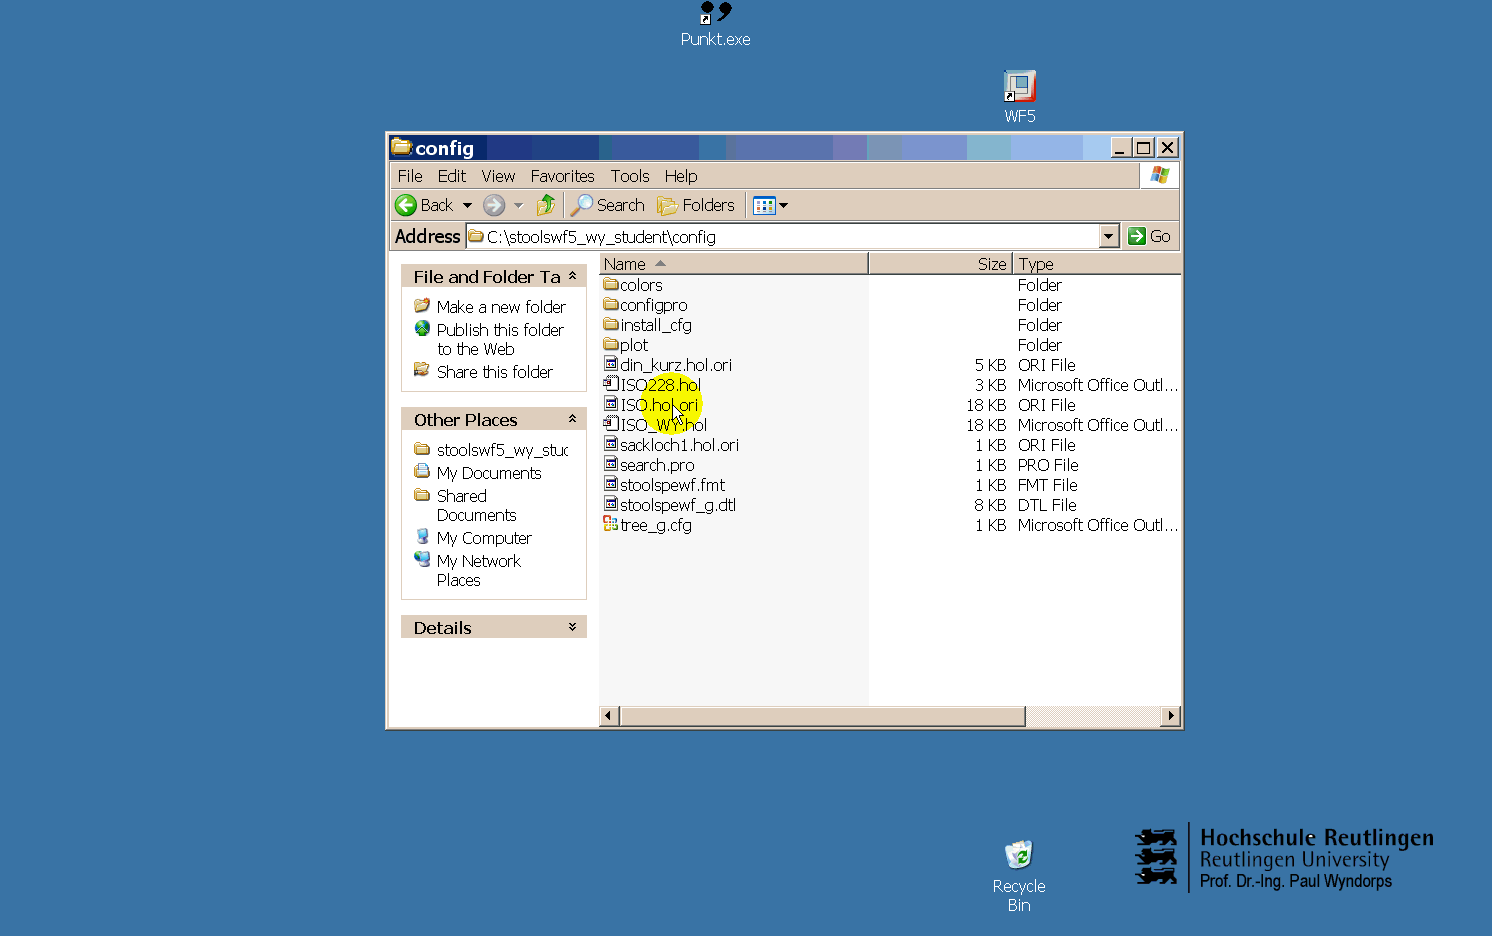Click the horizontal scrollbar left arrow
Viewport: 1492px width, 936px height.
tap(609, 716)
